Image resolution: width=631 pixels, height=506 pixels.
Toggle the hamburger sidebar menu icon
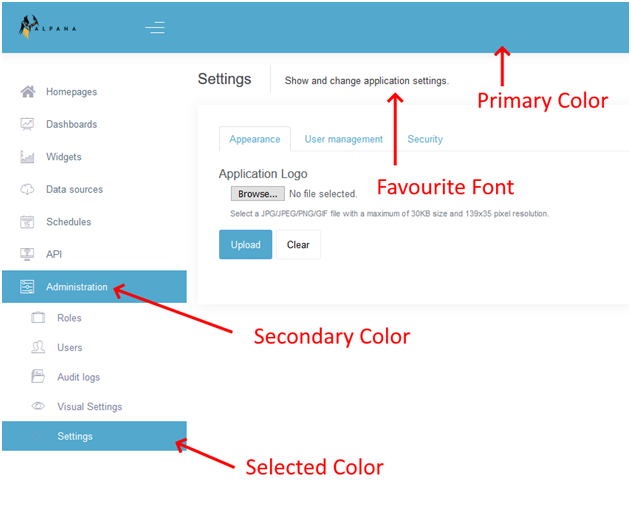point(155,28)
